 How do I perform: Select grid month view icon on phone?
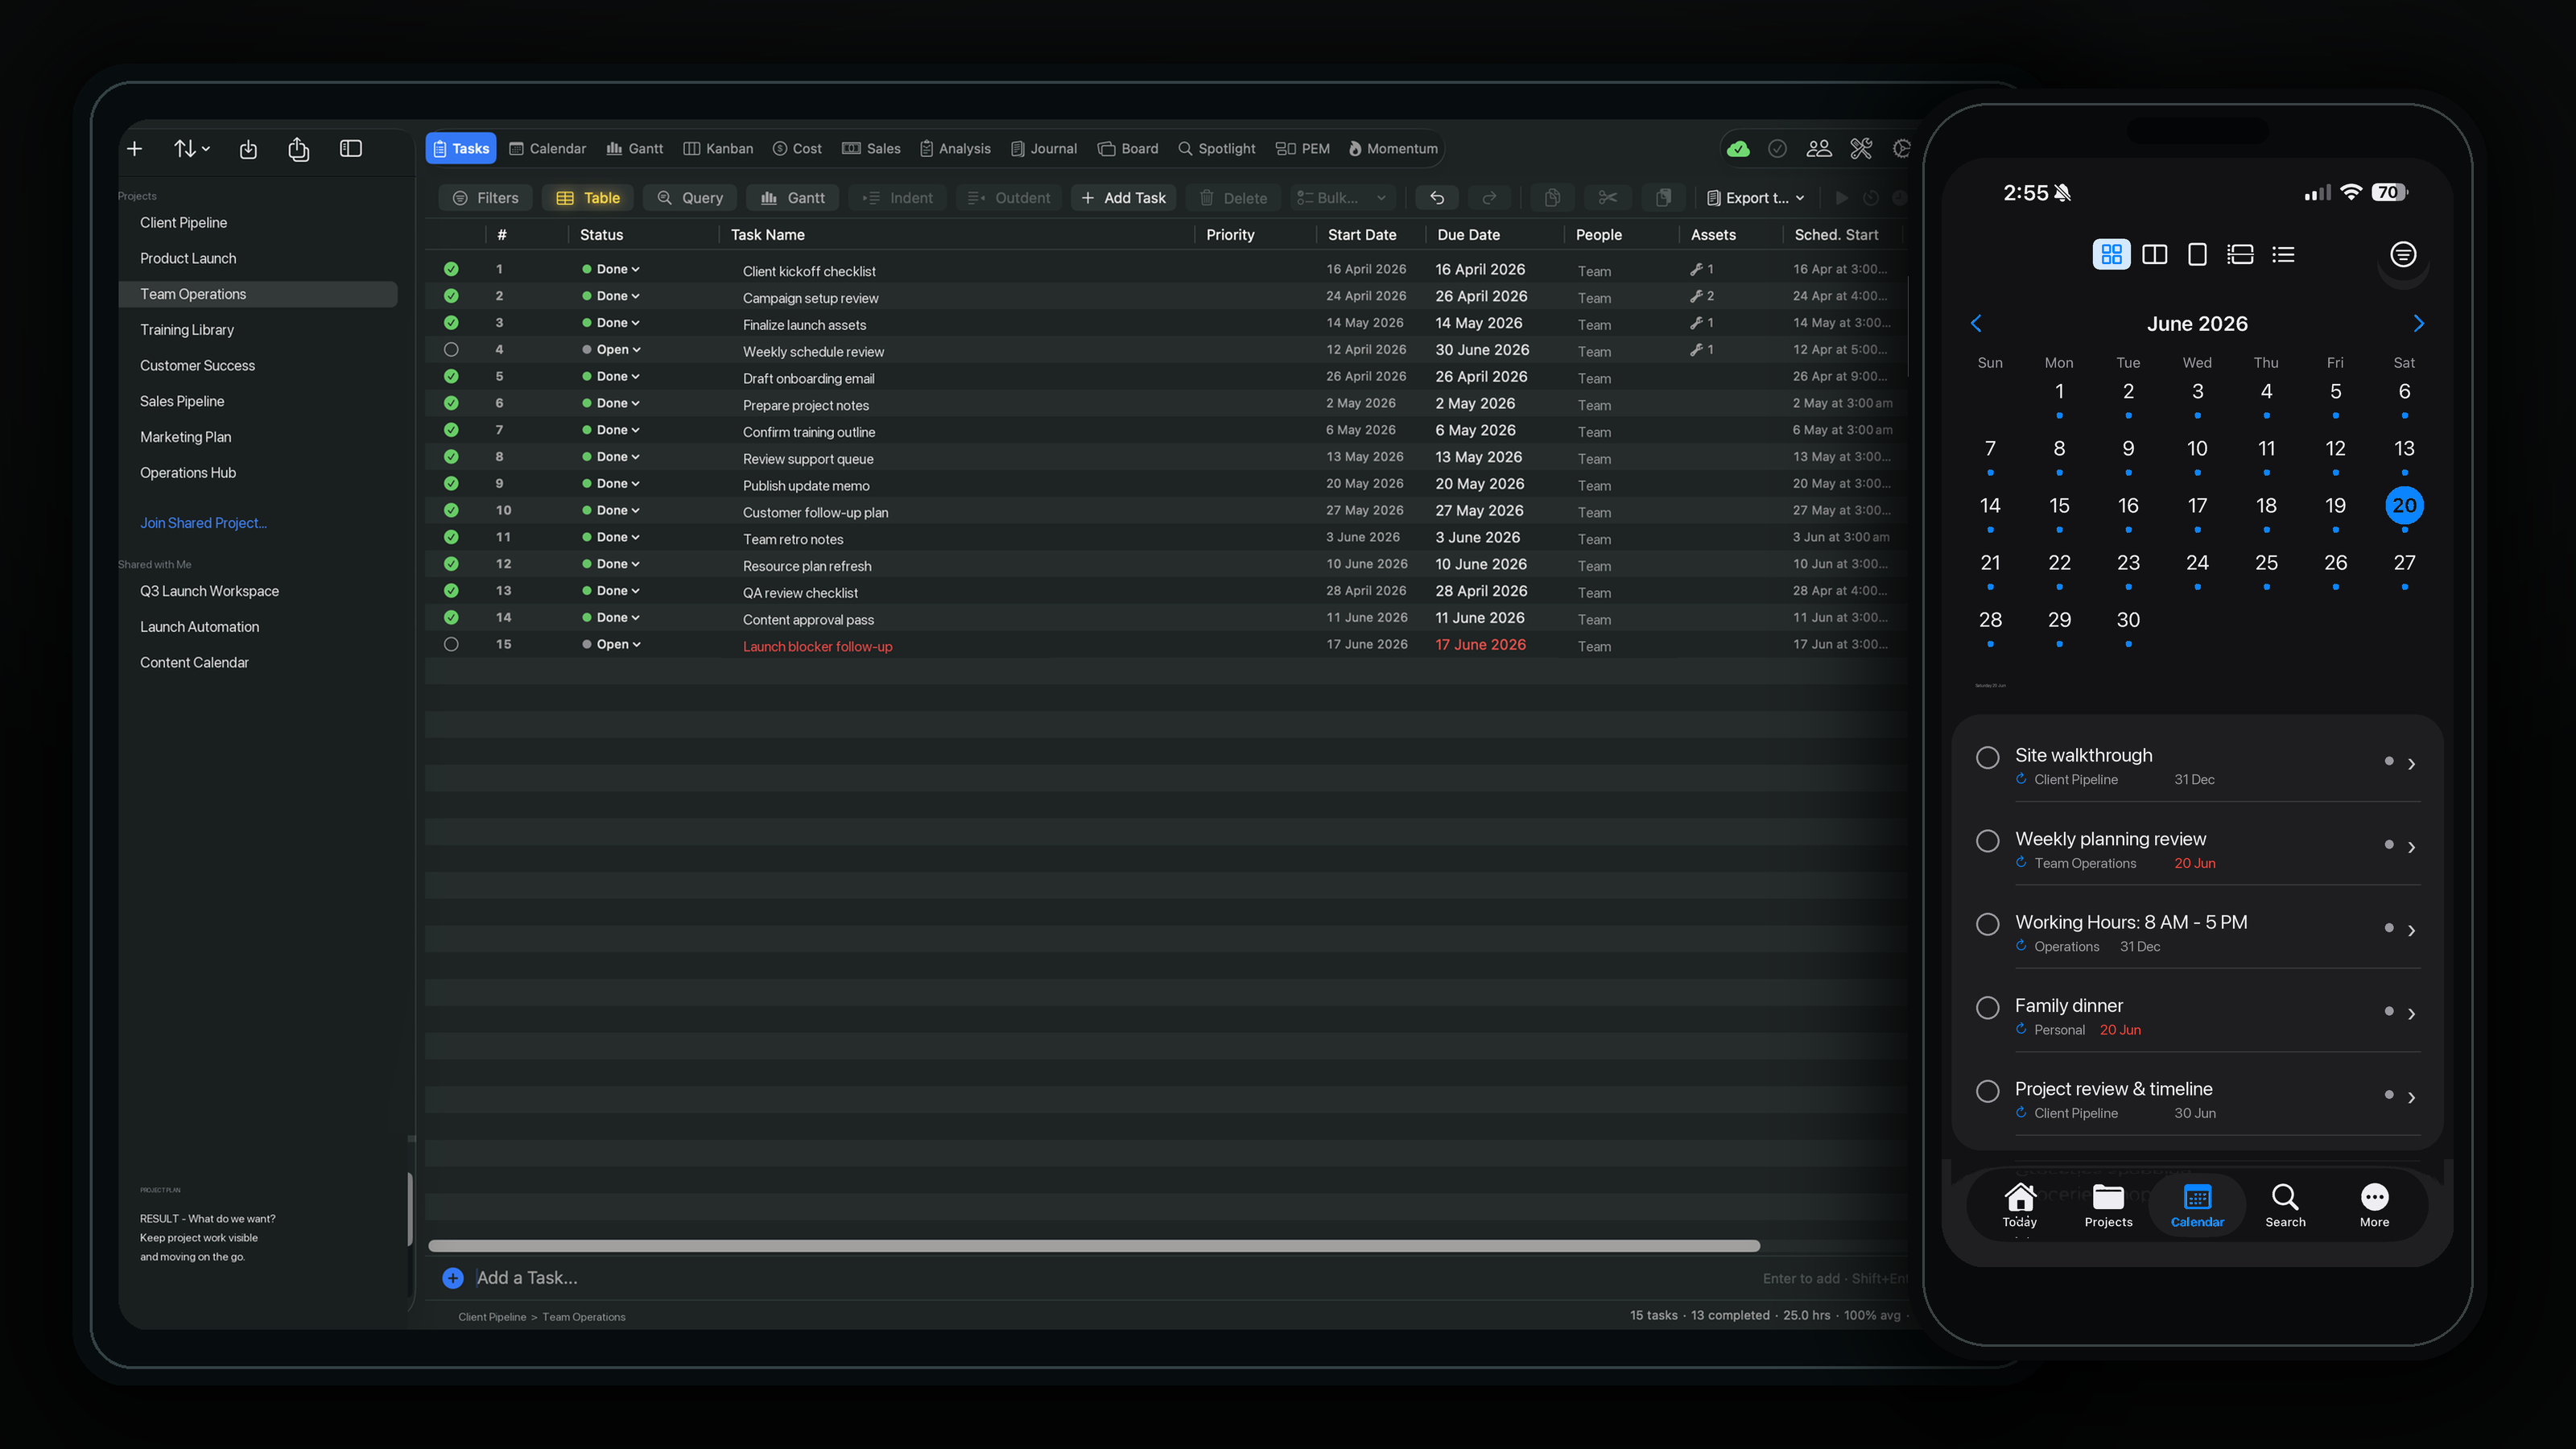pos(2111,255)
